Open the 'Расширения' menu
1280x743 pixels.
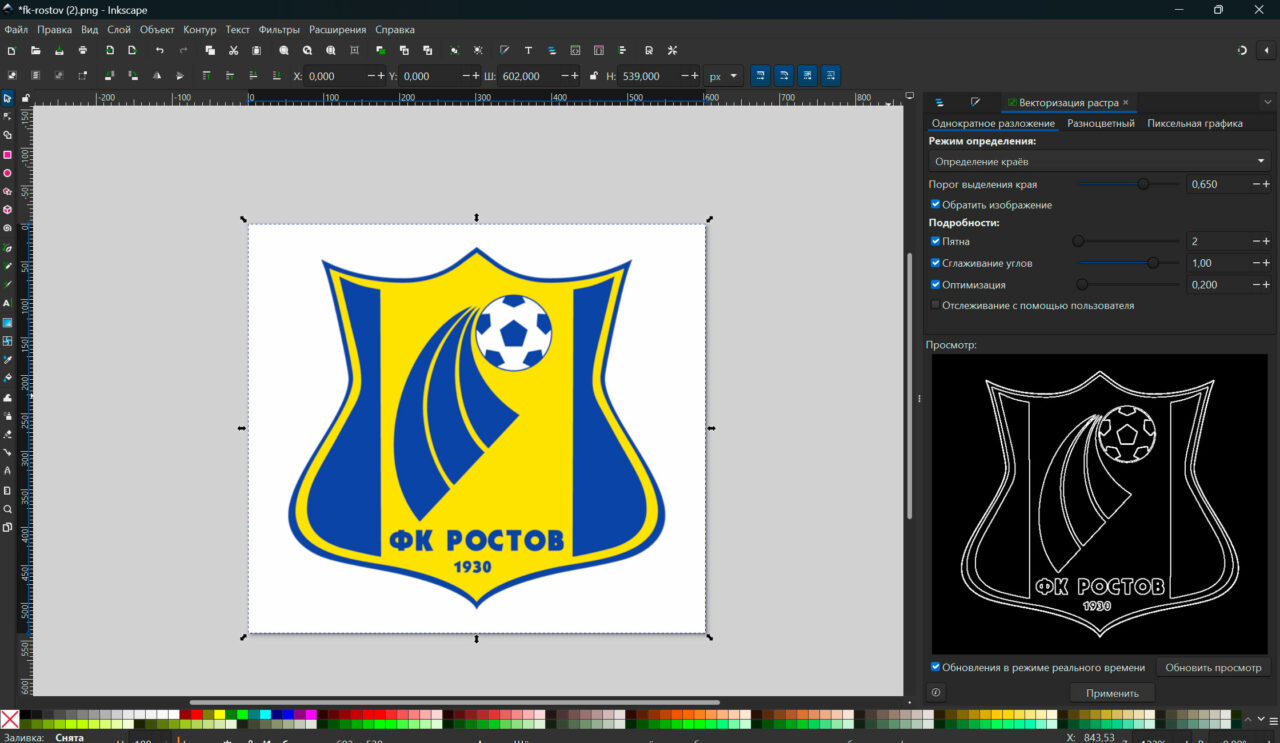(x=337, y=30)
